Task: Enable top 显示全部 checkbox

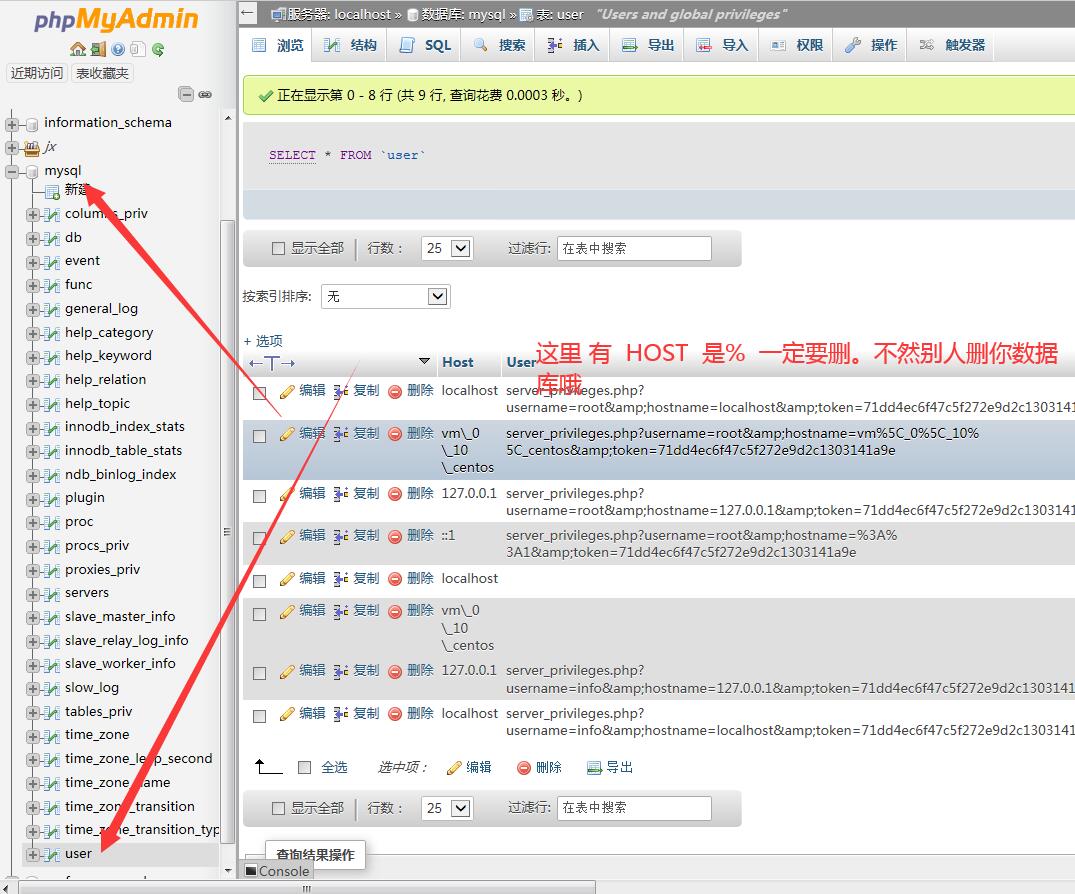Action: (279, 249)
